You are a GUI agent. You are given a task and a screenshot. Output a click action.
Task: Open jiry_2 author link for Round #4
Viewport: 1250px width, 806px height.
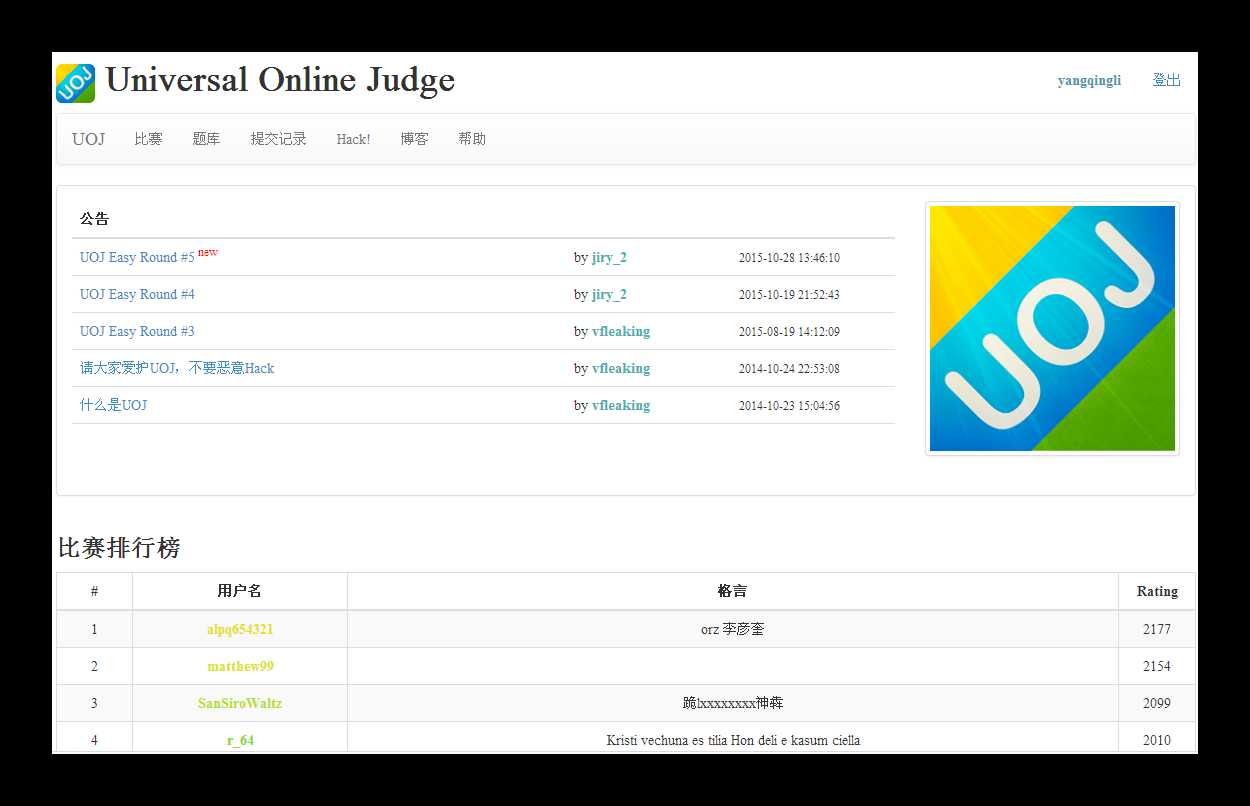[x=609, y=295]
